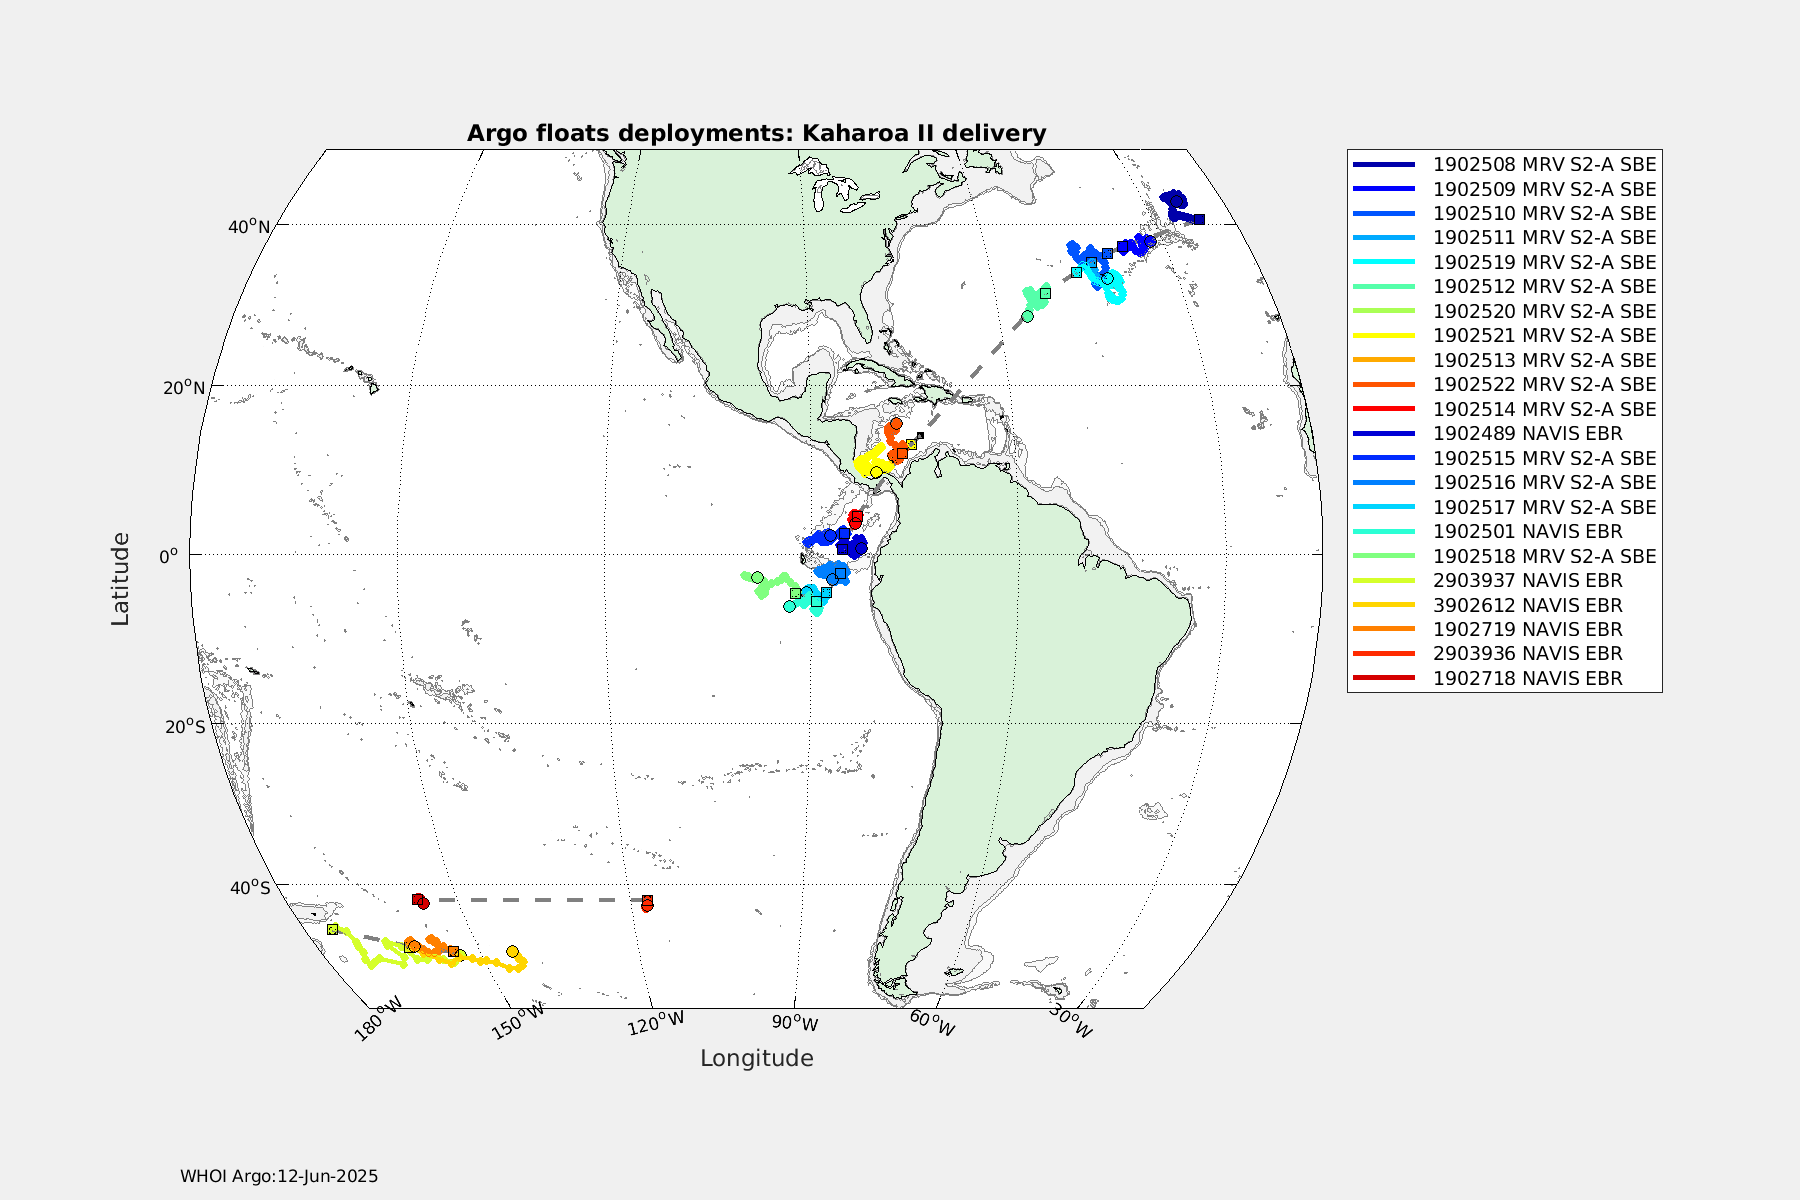Image resolution: width=1800 pixels, height=1200 pixels.
Task: Select the 120°W longitude tick label
Action: click(656, 1024)
